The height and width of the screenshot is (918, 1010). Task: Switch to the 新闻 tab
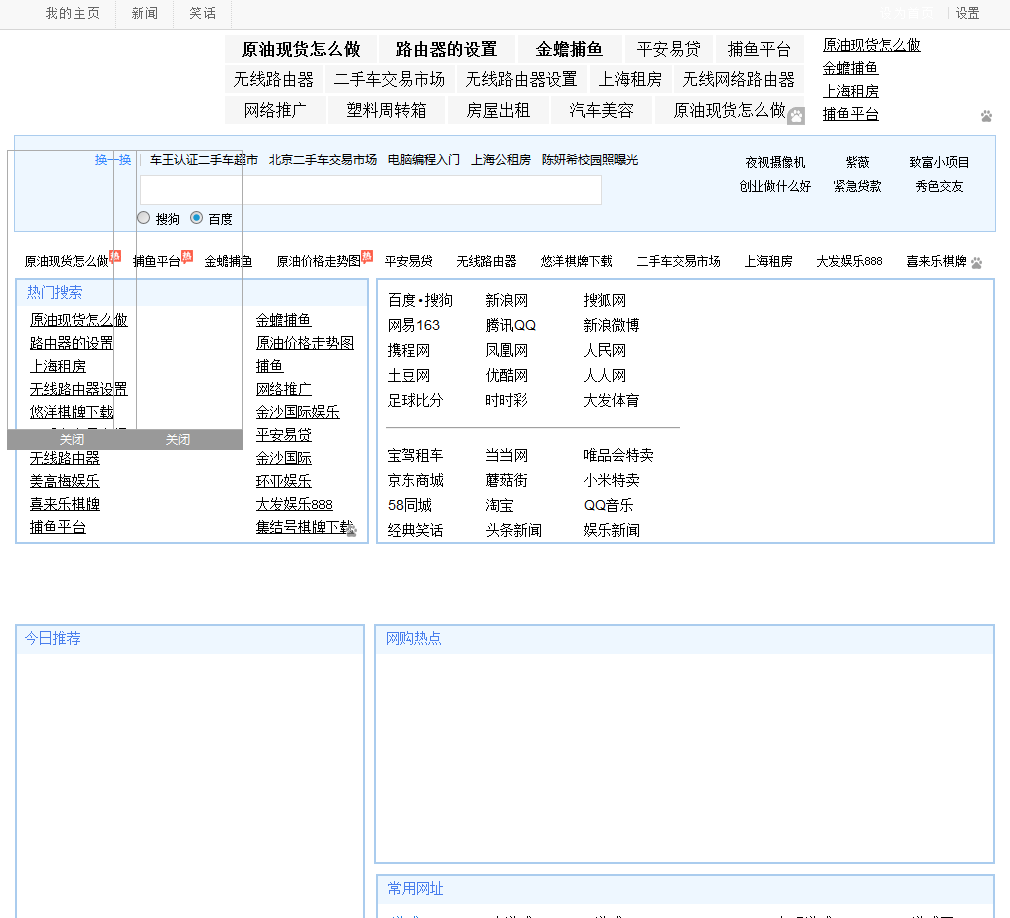pos(145,14)
